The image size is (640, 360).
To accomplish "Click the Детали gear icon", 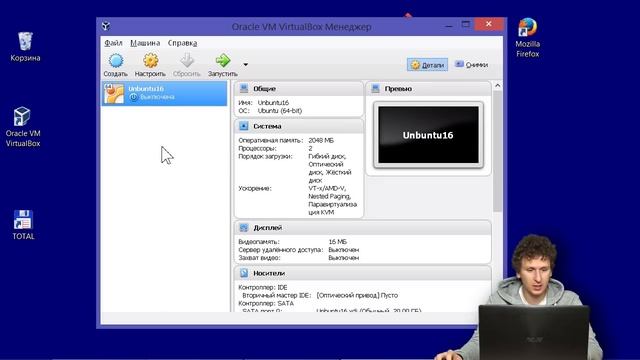I will click(416, 65).
